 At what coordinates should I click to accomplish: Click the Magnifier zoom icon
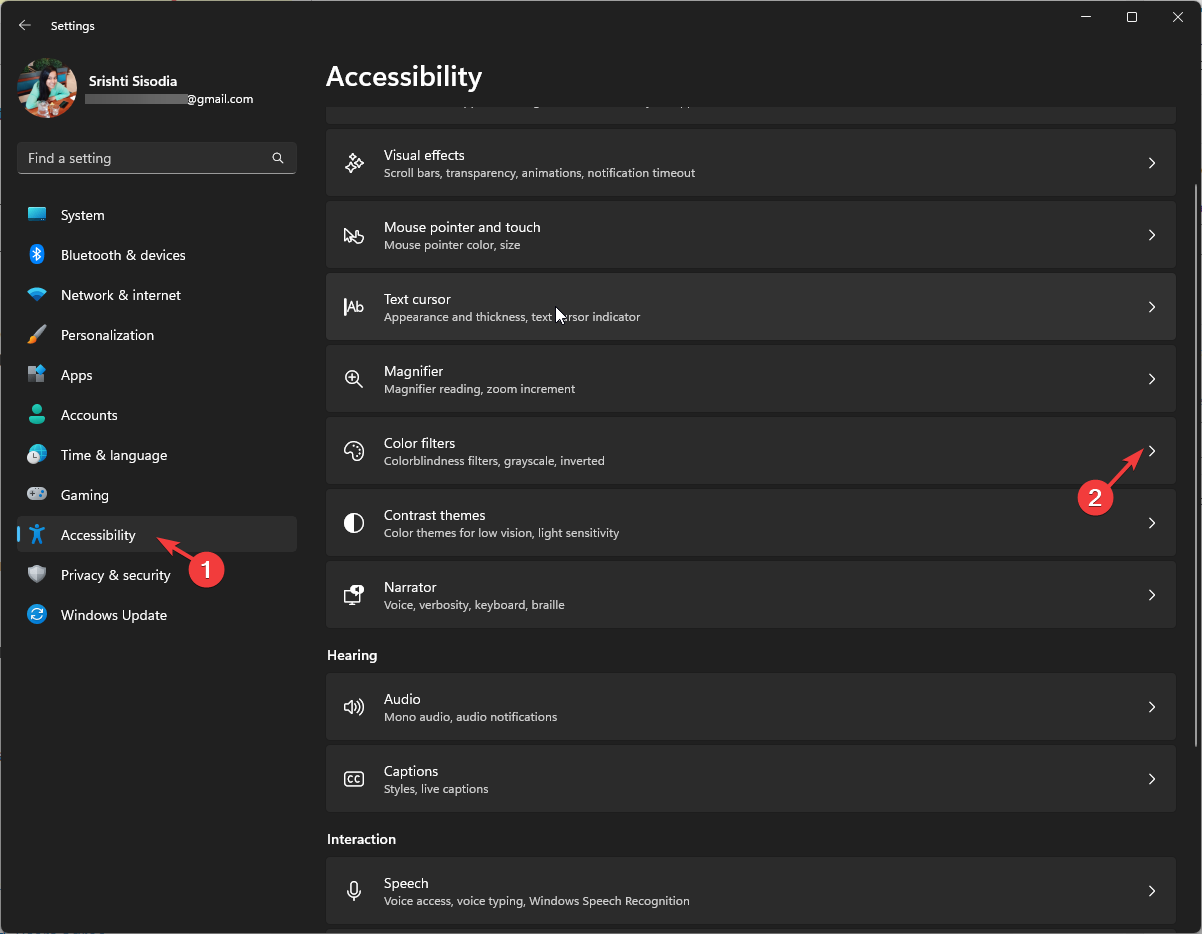[354, 379]
